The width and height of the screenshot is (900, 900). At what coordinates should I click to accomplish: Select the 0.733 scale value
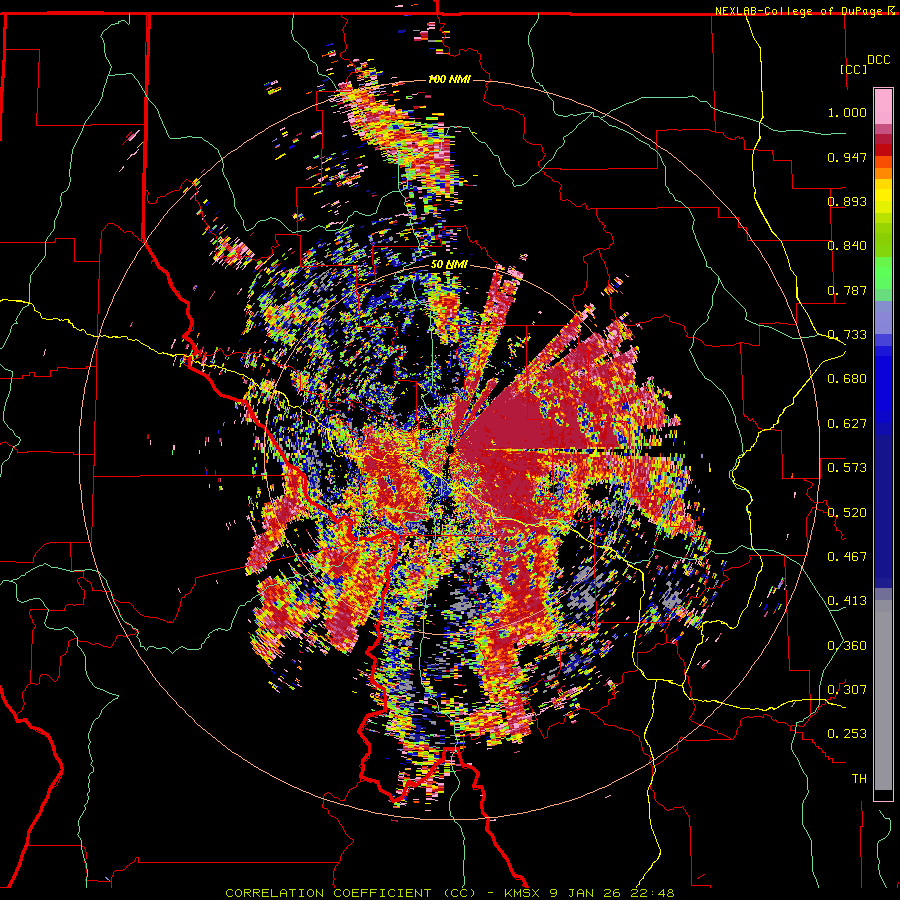pos(847,335)
